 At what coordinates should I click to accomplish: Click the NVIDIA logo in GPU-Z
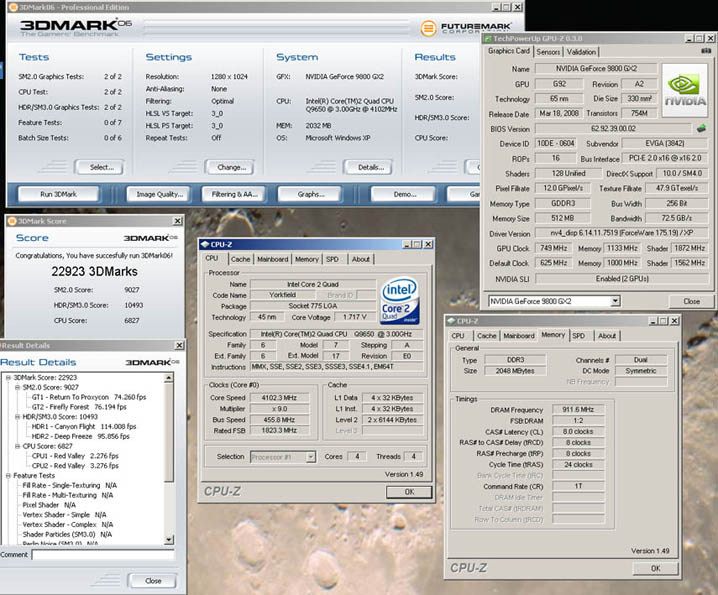684,90
